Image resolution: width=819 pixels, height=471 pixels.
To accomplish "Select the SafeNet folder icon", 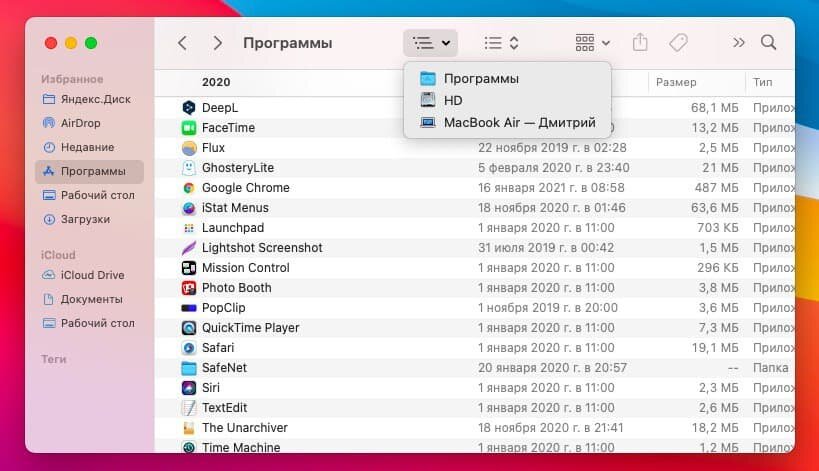I will point(189,368).
